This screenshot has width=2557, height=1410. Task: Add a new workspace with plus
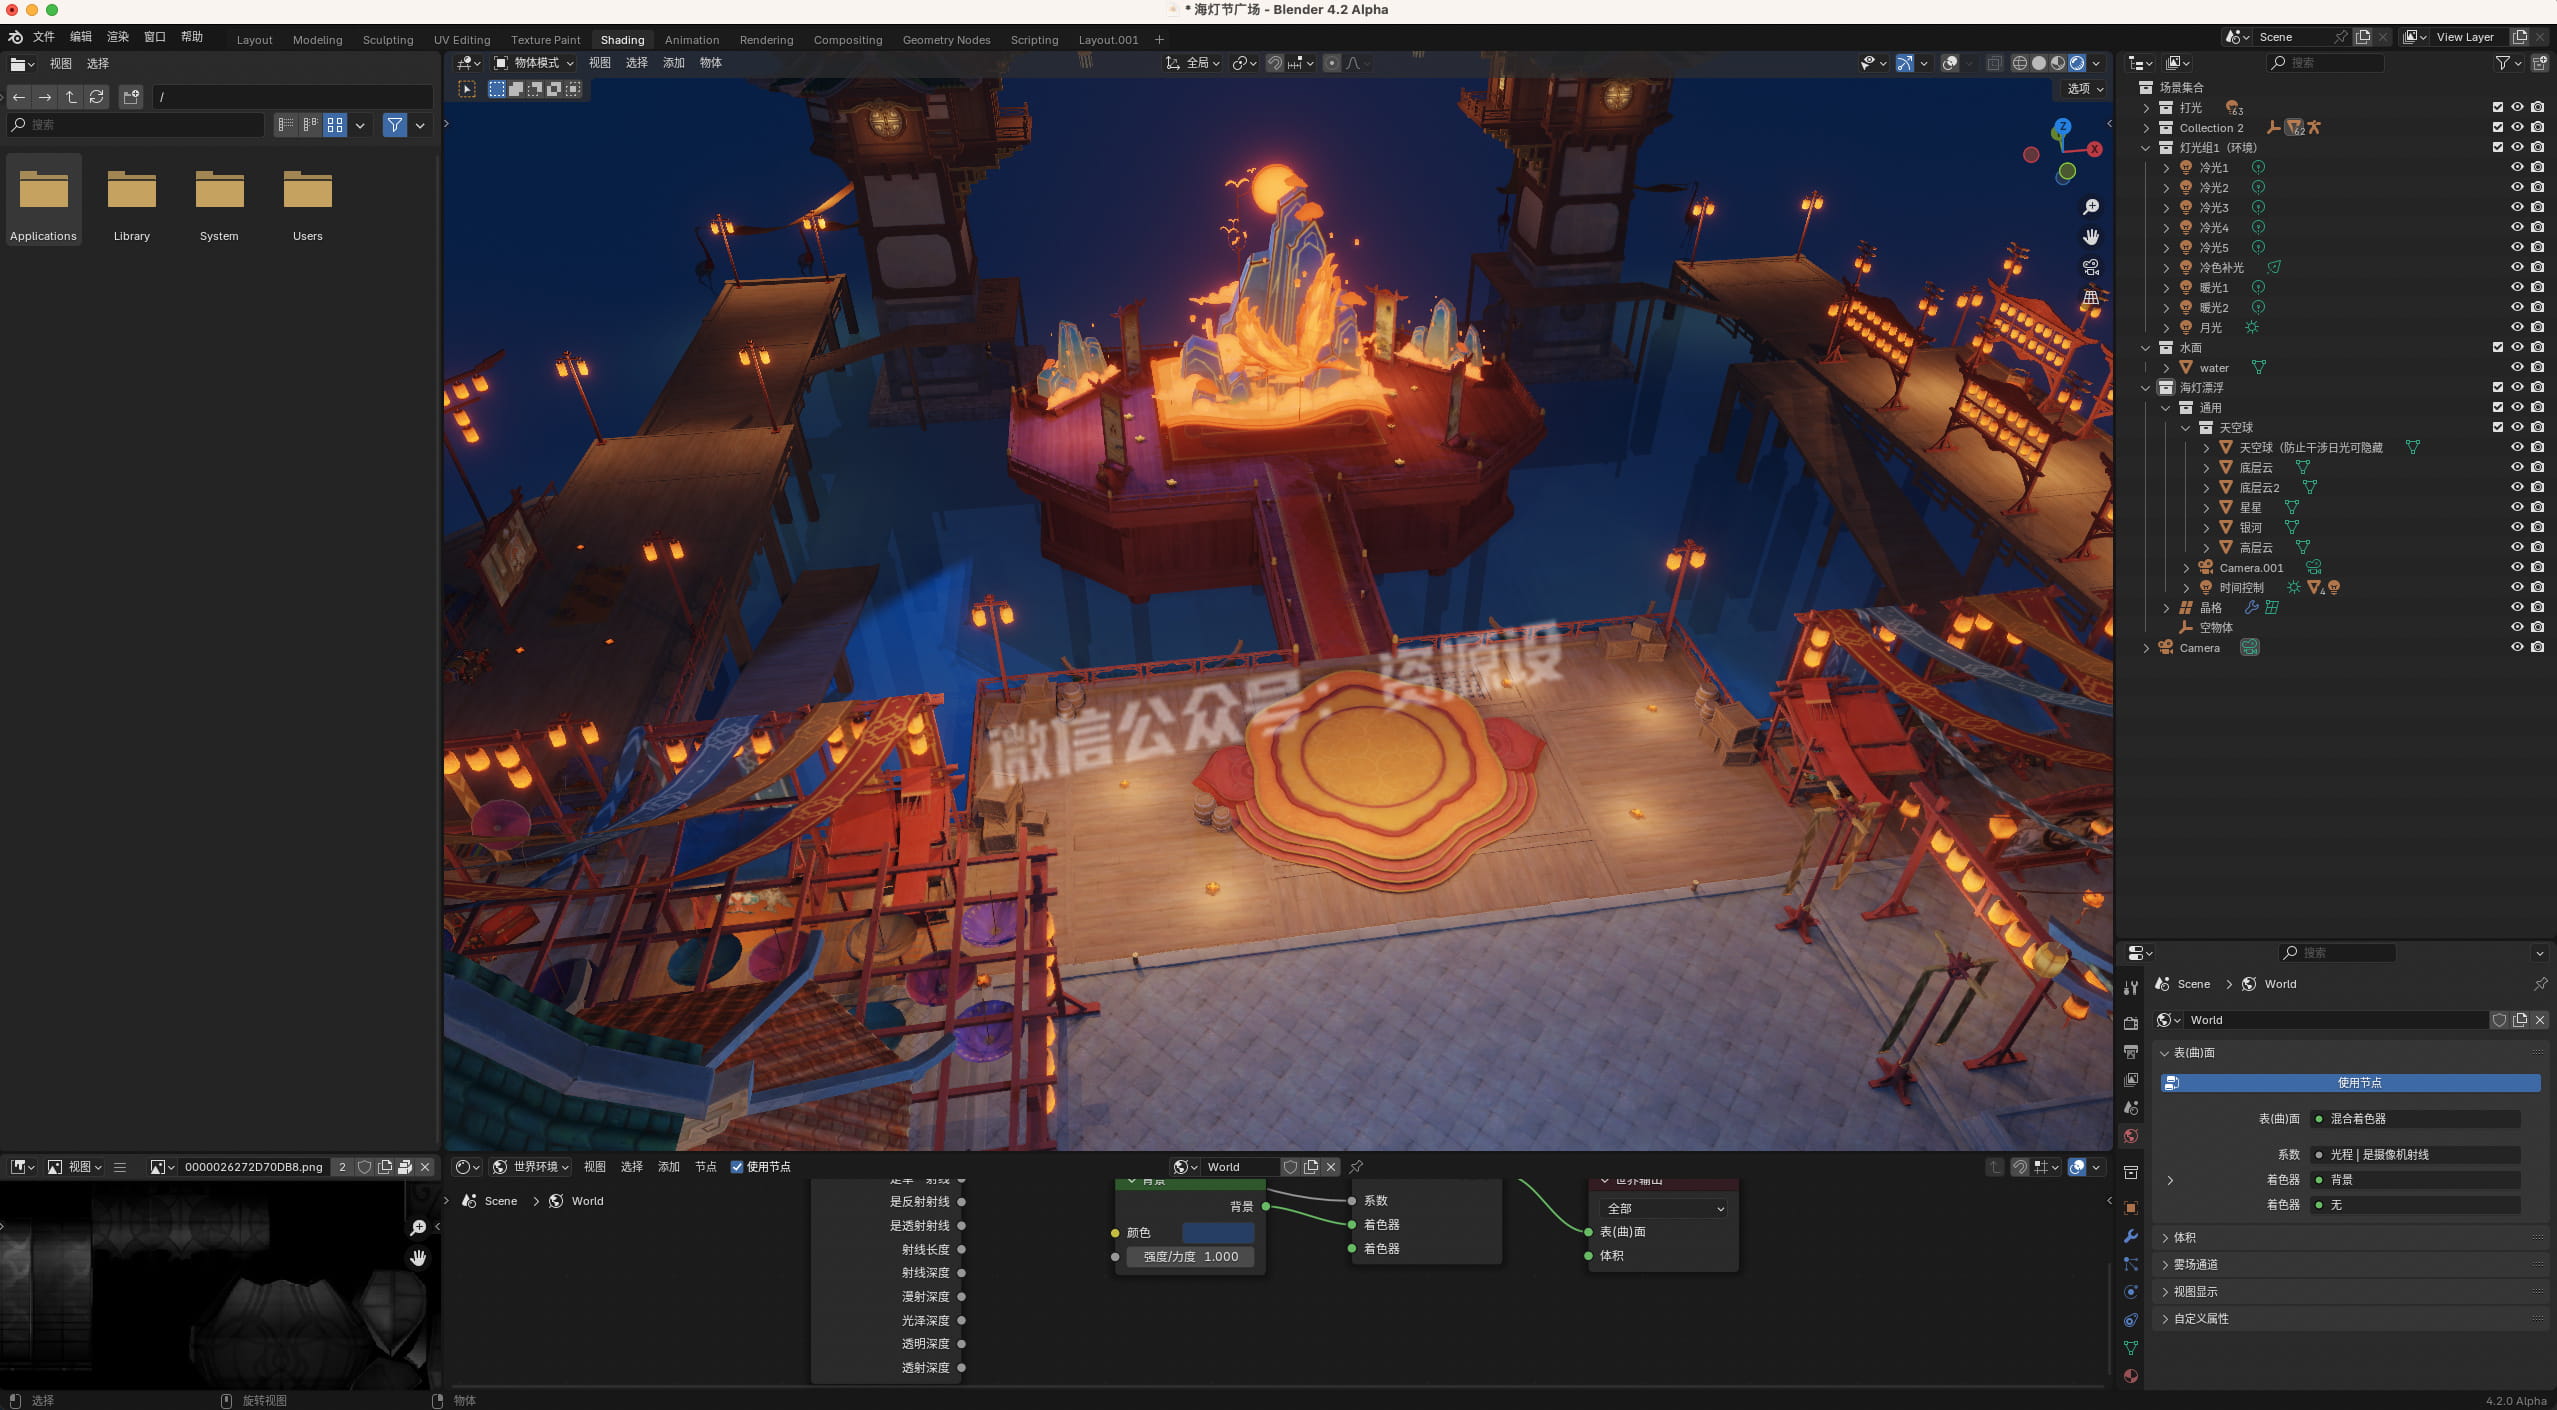click(1159, 40)
